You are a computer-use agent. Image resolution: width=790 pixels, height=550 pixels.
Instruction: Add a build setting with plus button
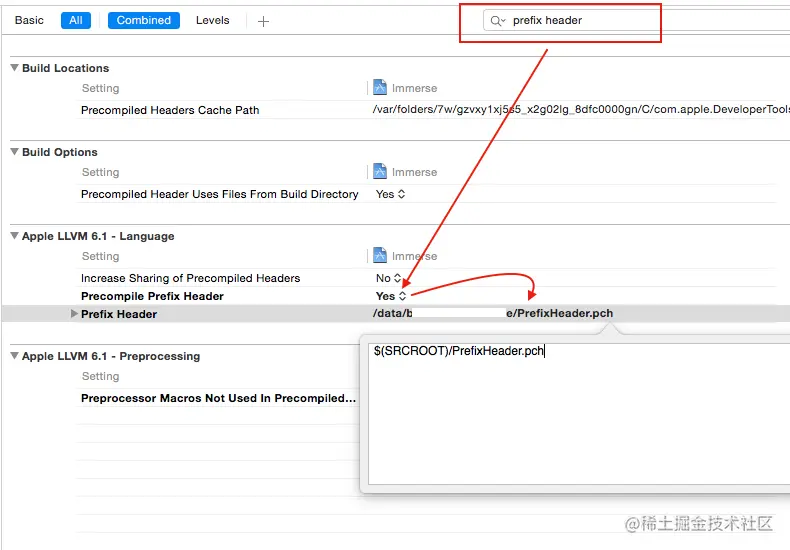pos(263,21)
